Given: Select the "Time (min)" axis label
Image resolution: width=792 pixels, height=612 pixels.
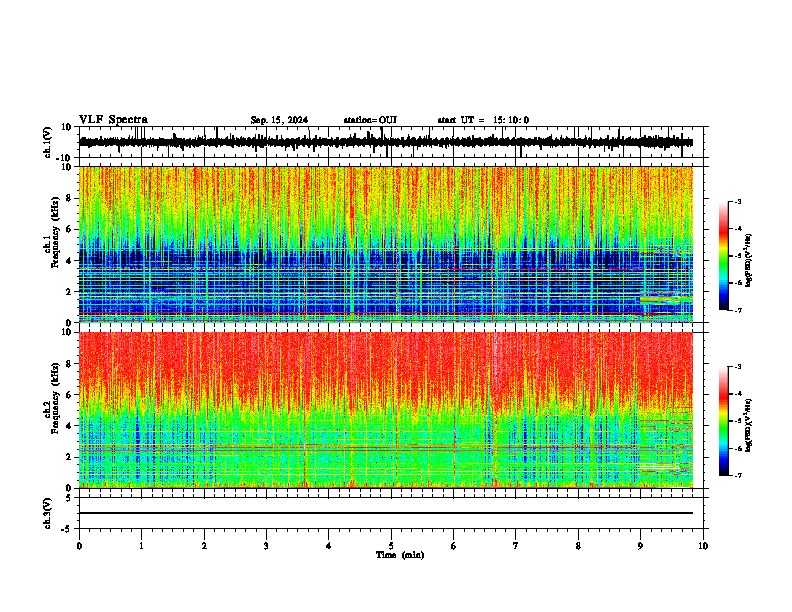Looking at the screenshot, I should point(400,555).
